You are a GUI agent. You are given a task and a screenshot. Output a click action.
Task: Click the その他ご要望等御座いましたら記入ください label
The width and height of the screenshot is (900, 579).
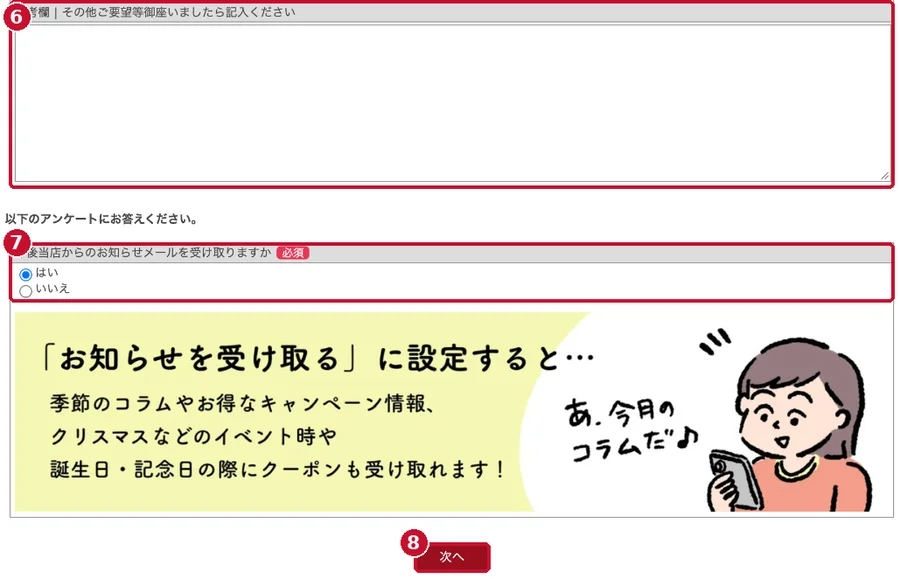pos(179,12)
